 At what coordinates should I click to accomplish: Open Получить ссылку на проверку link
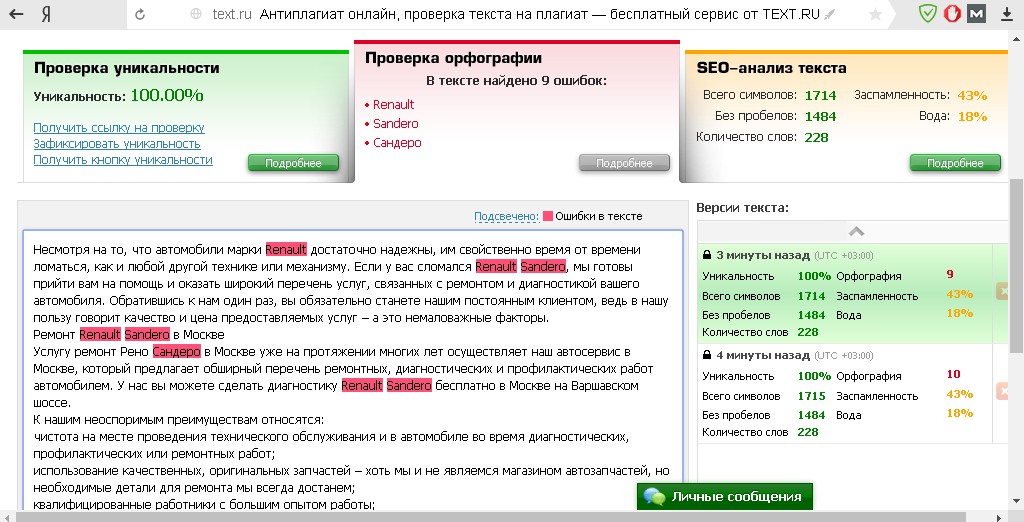point(119,128)
